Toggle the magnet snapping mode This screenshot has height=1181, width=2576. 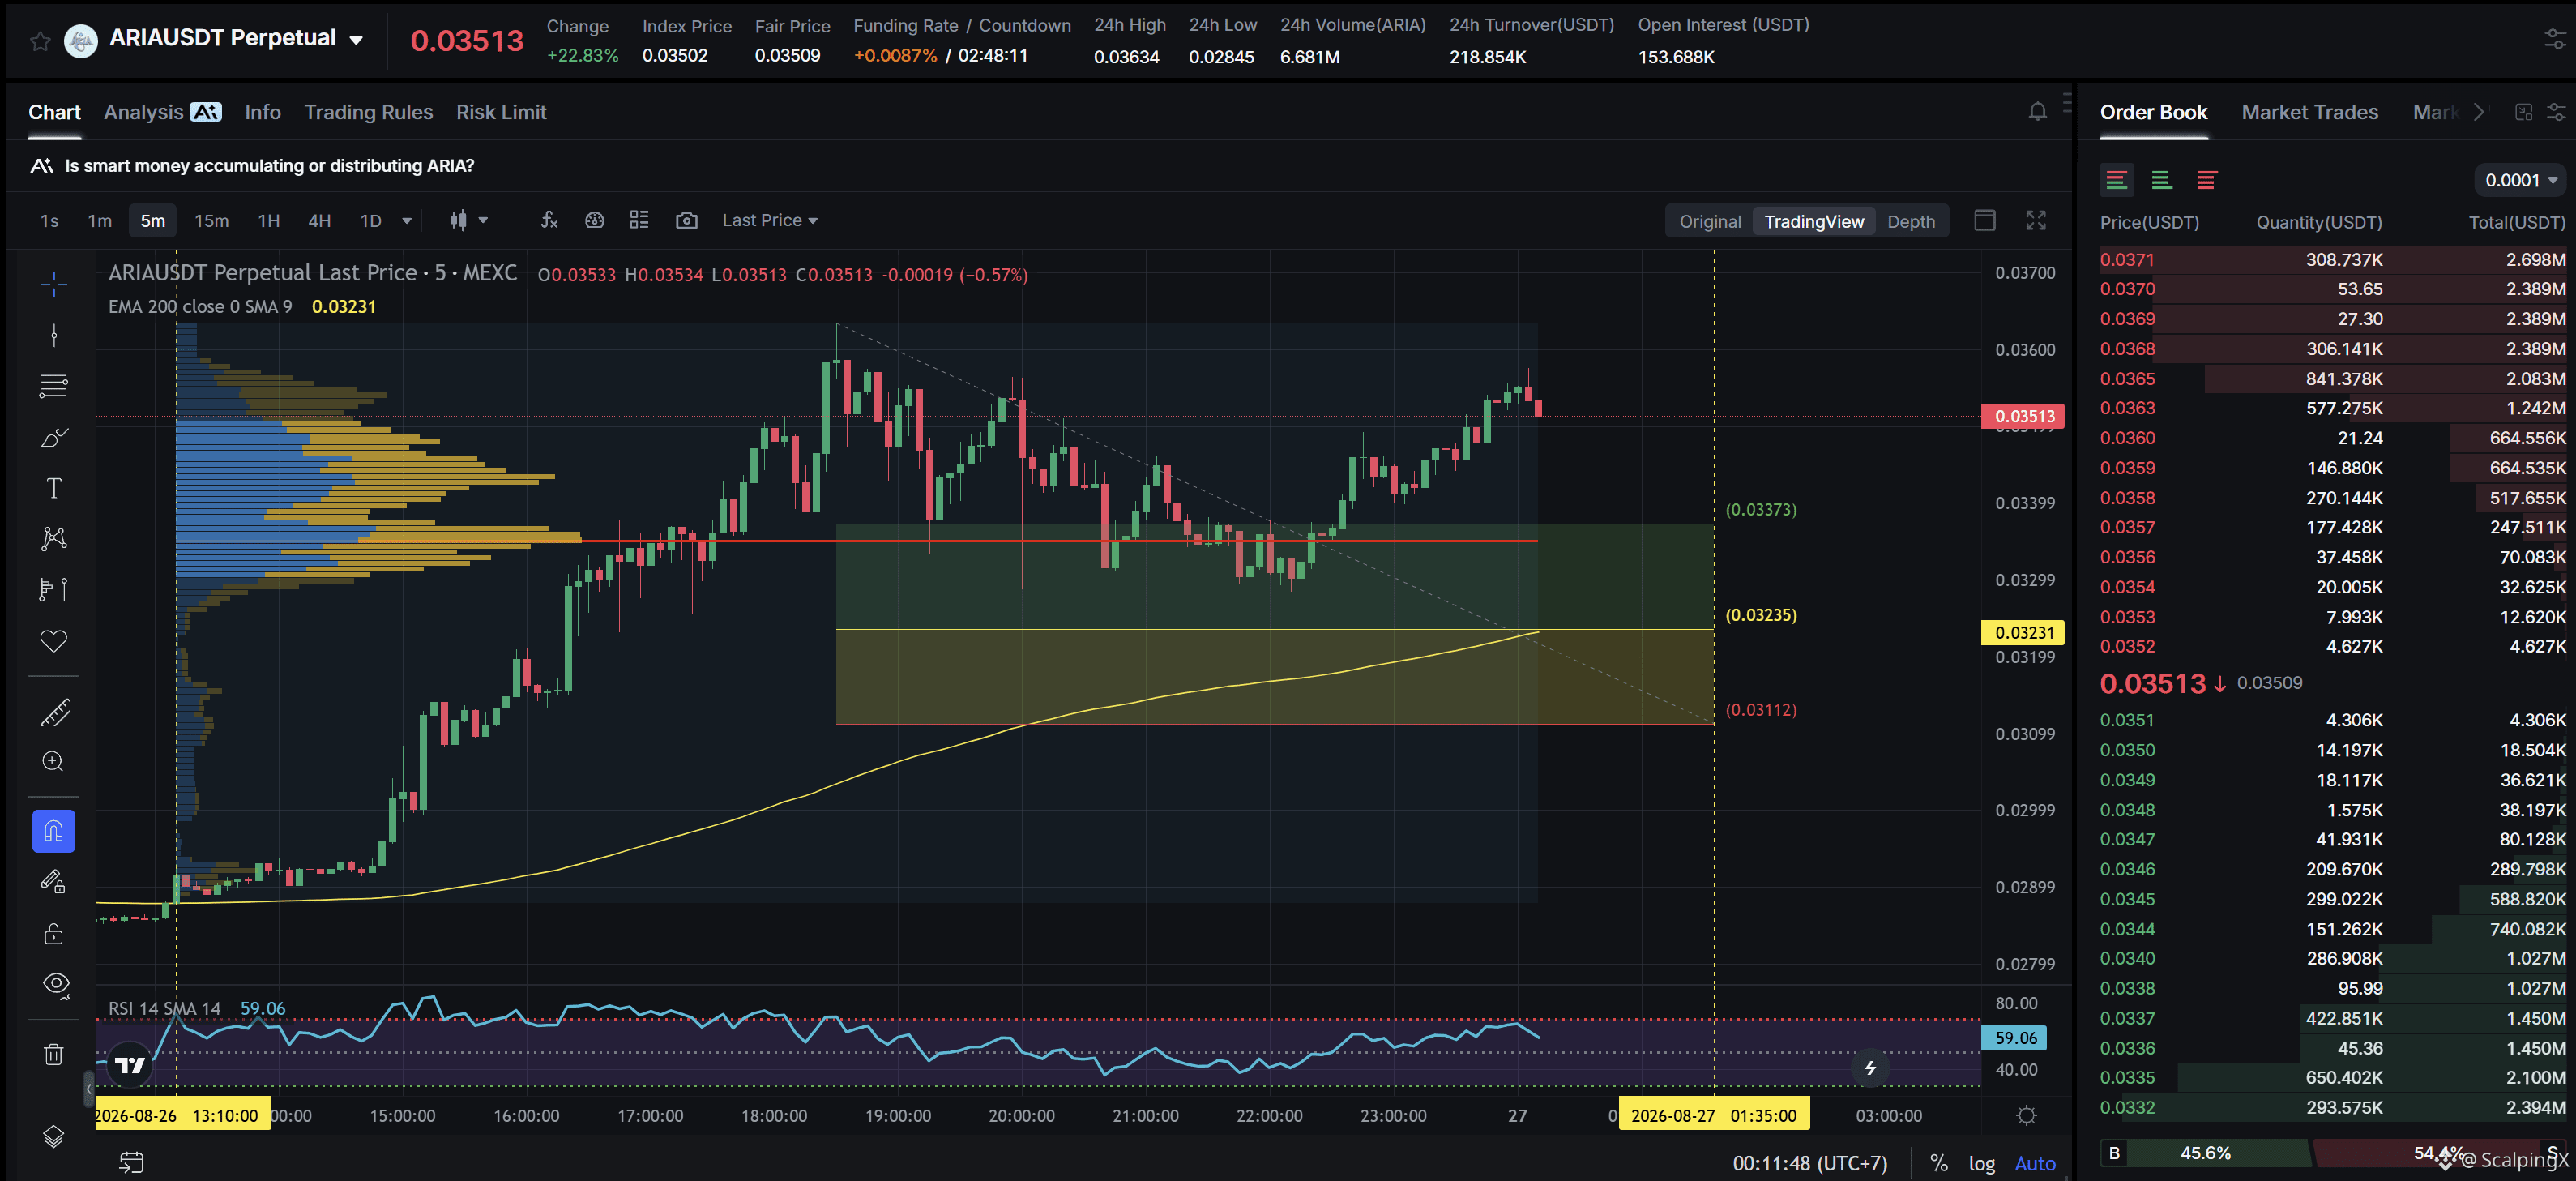pos(54,832)
